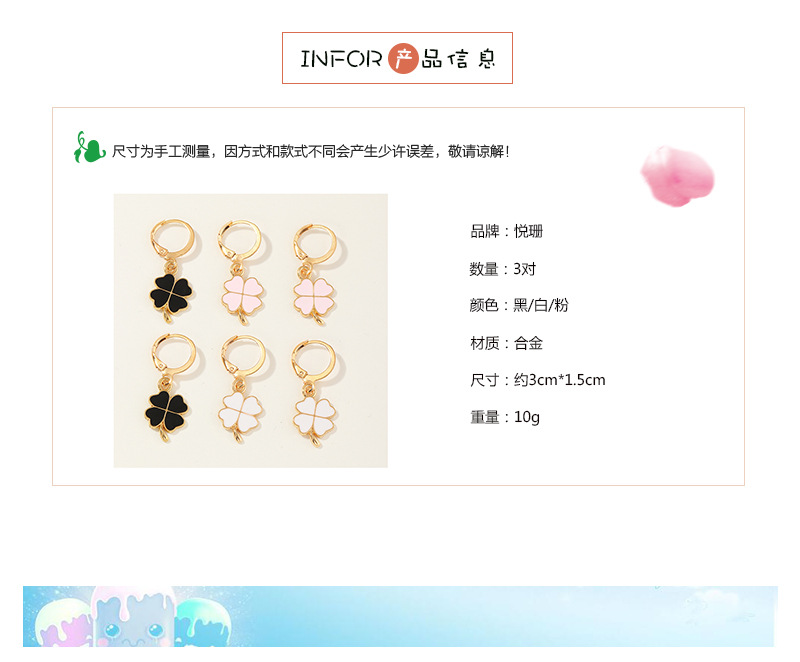Screen dimensions: 800x662
Task: Click the orange 产 circle badge
Action: pyautogui.click(x=403, y=59)
